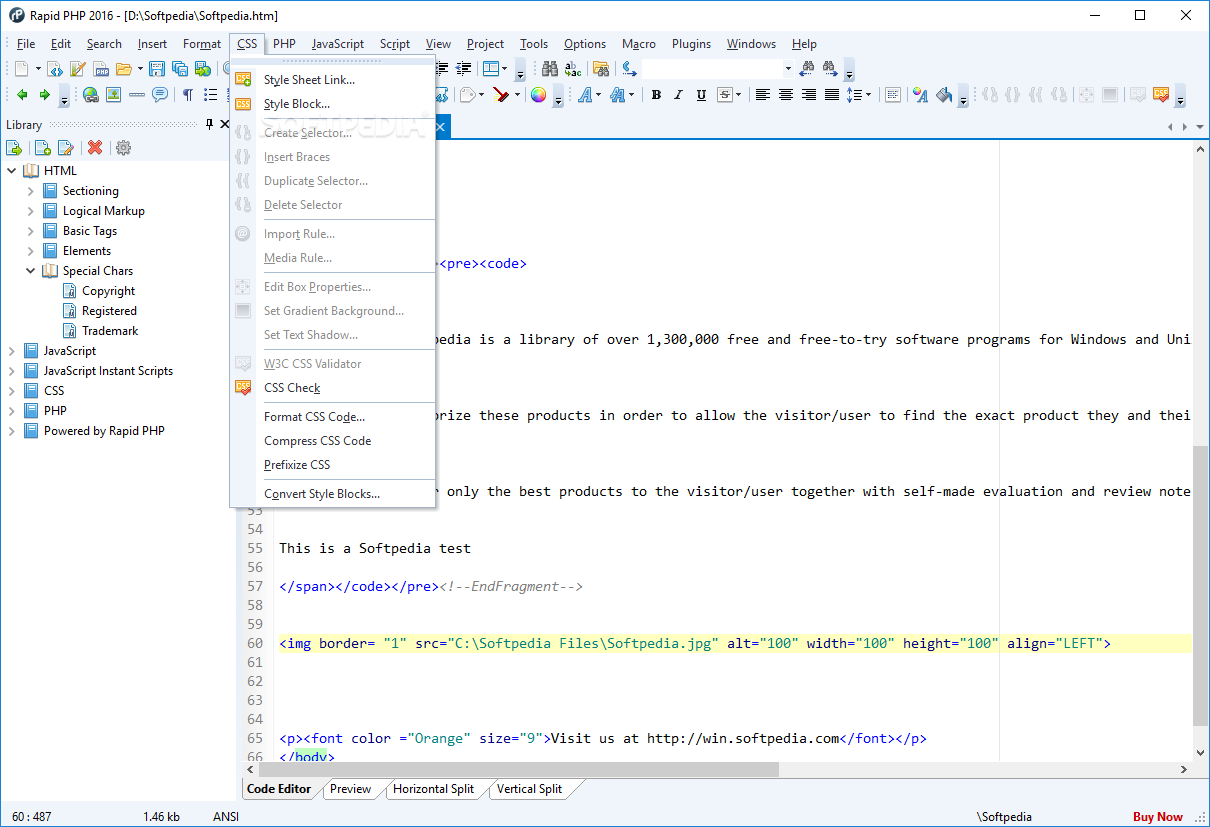
Task: Apply underline formatting with U icon
Action: [x=701, y=95]
